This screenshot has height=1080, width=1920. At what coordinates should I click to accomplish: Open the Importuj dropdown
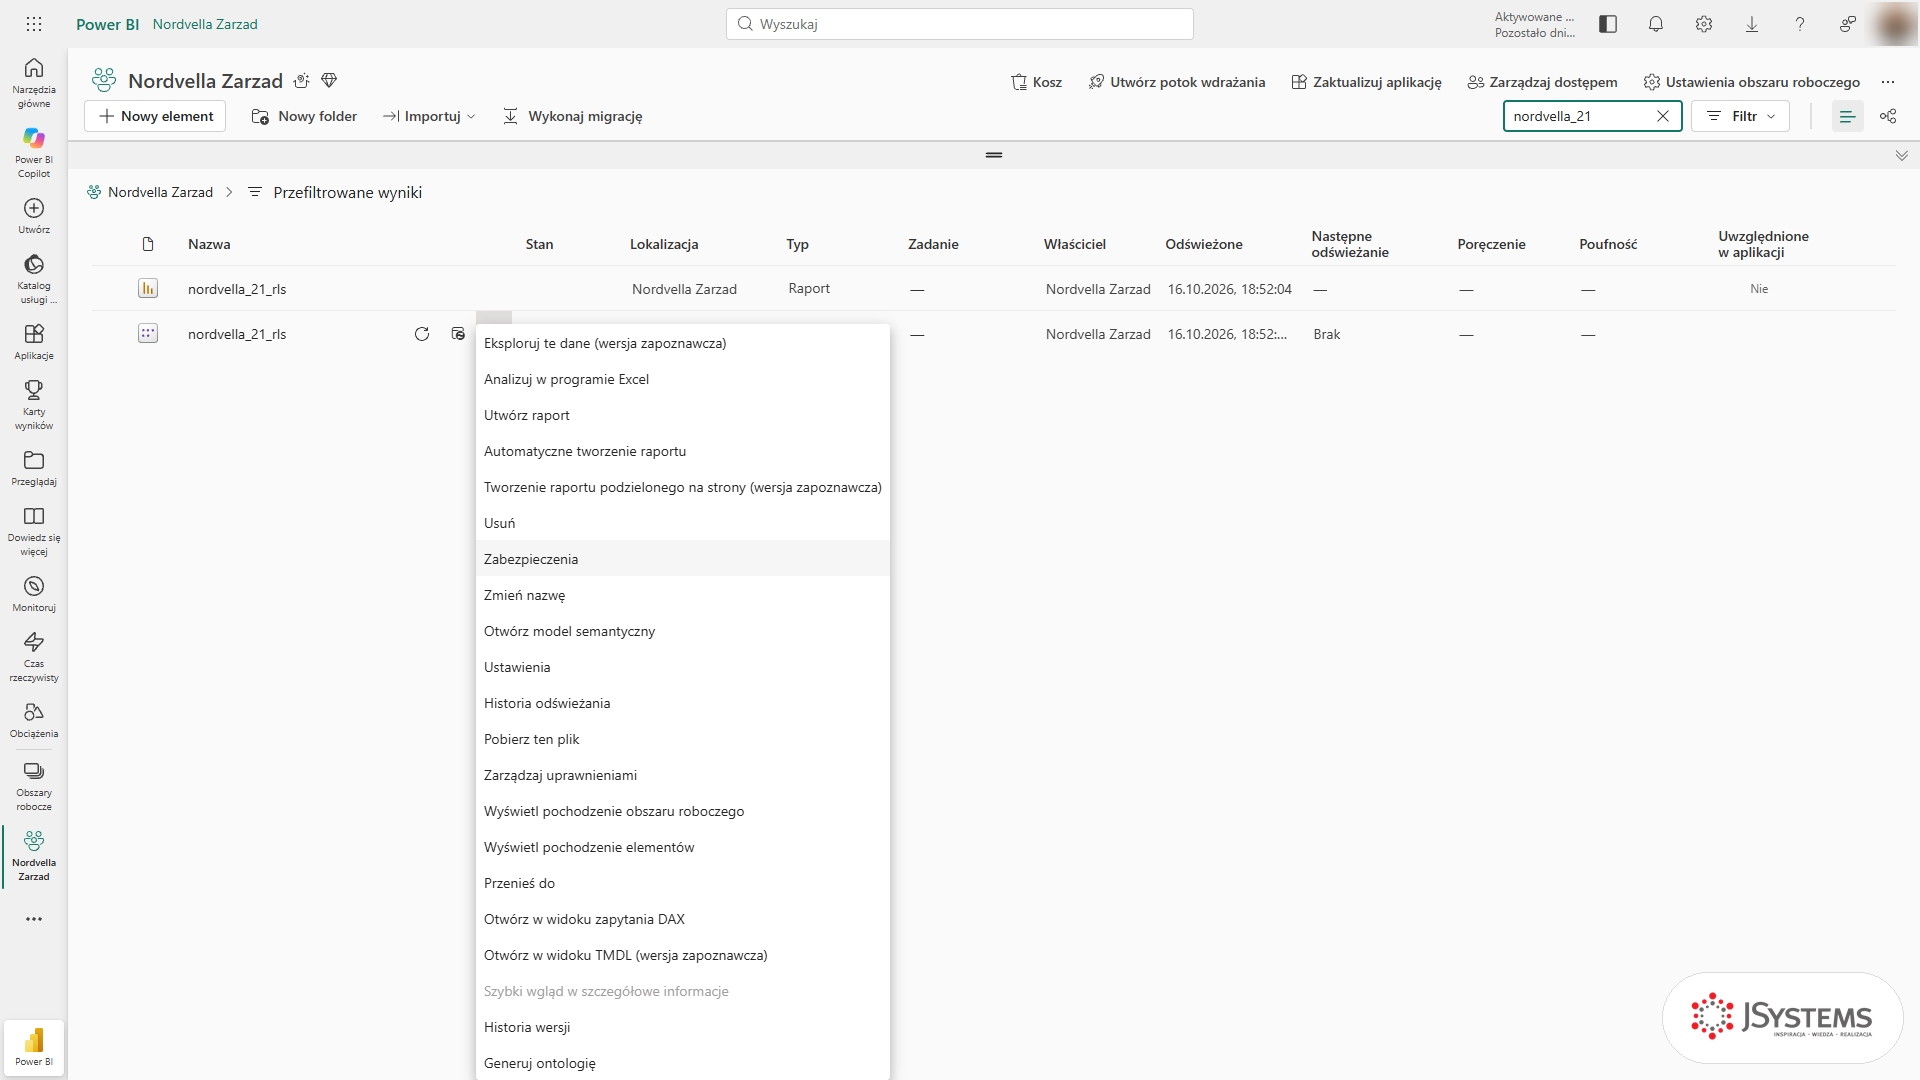429,116
